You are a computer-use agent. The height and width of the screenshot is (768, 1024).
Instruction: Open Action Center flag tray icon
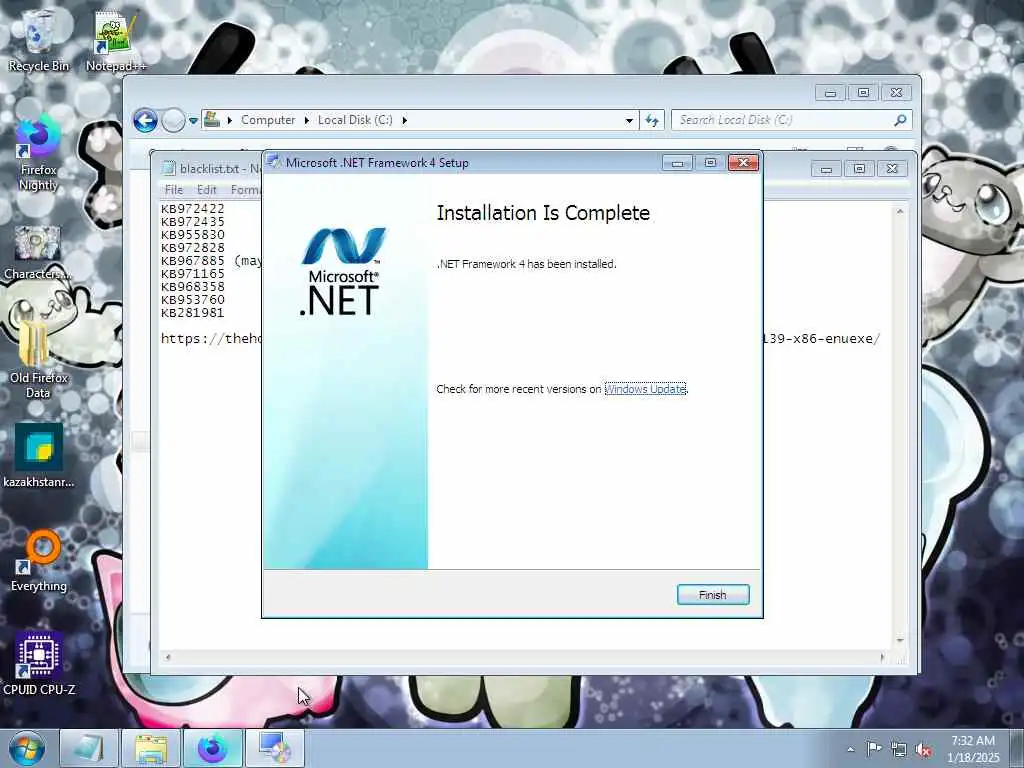pyautogui.click(x=873, y=748)
